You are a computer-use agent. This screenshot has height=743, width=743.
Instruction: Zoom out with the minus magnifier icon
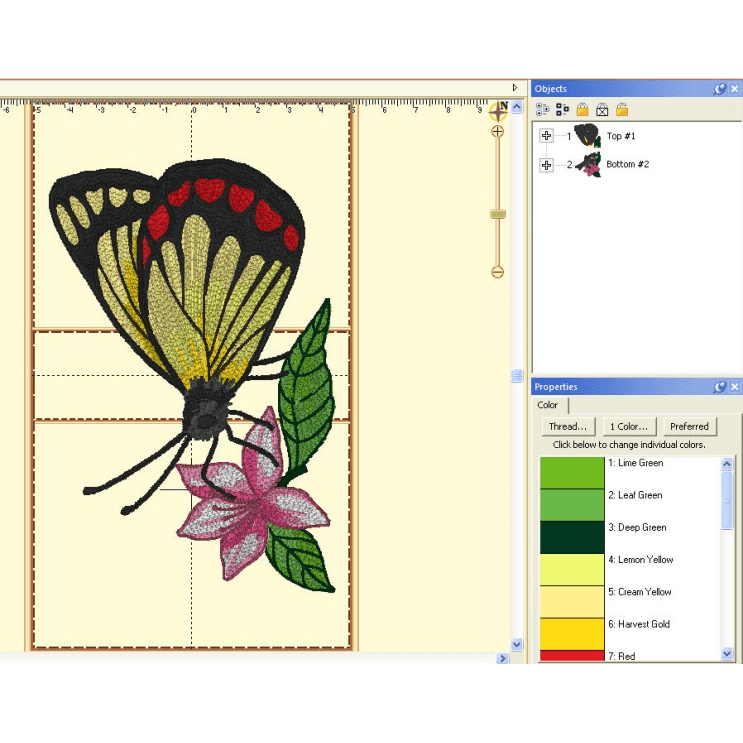pyautogui.click(x=497, y=272)
